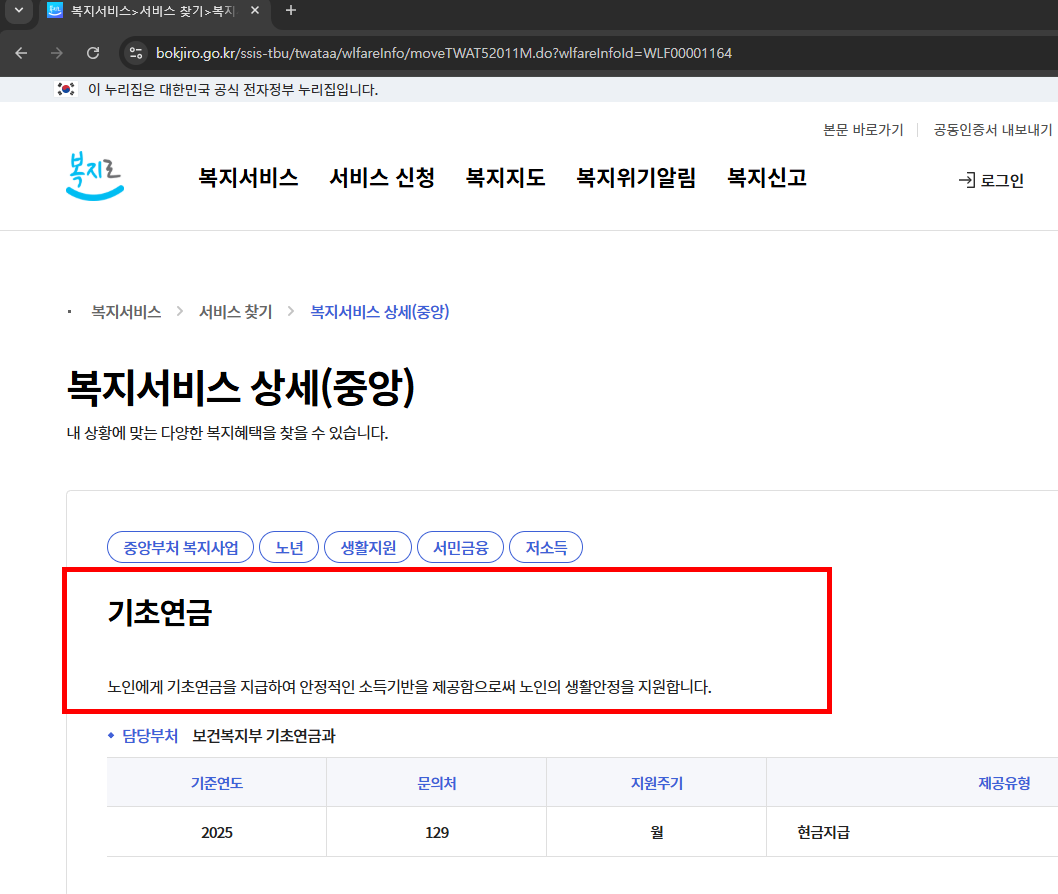This screenshot has height=894, width=1058.
Task: Click the 기준연도 table header
Action: (x=216, y=782)
